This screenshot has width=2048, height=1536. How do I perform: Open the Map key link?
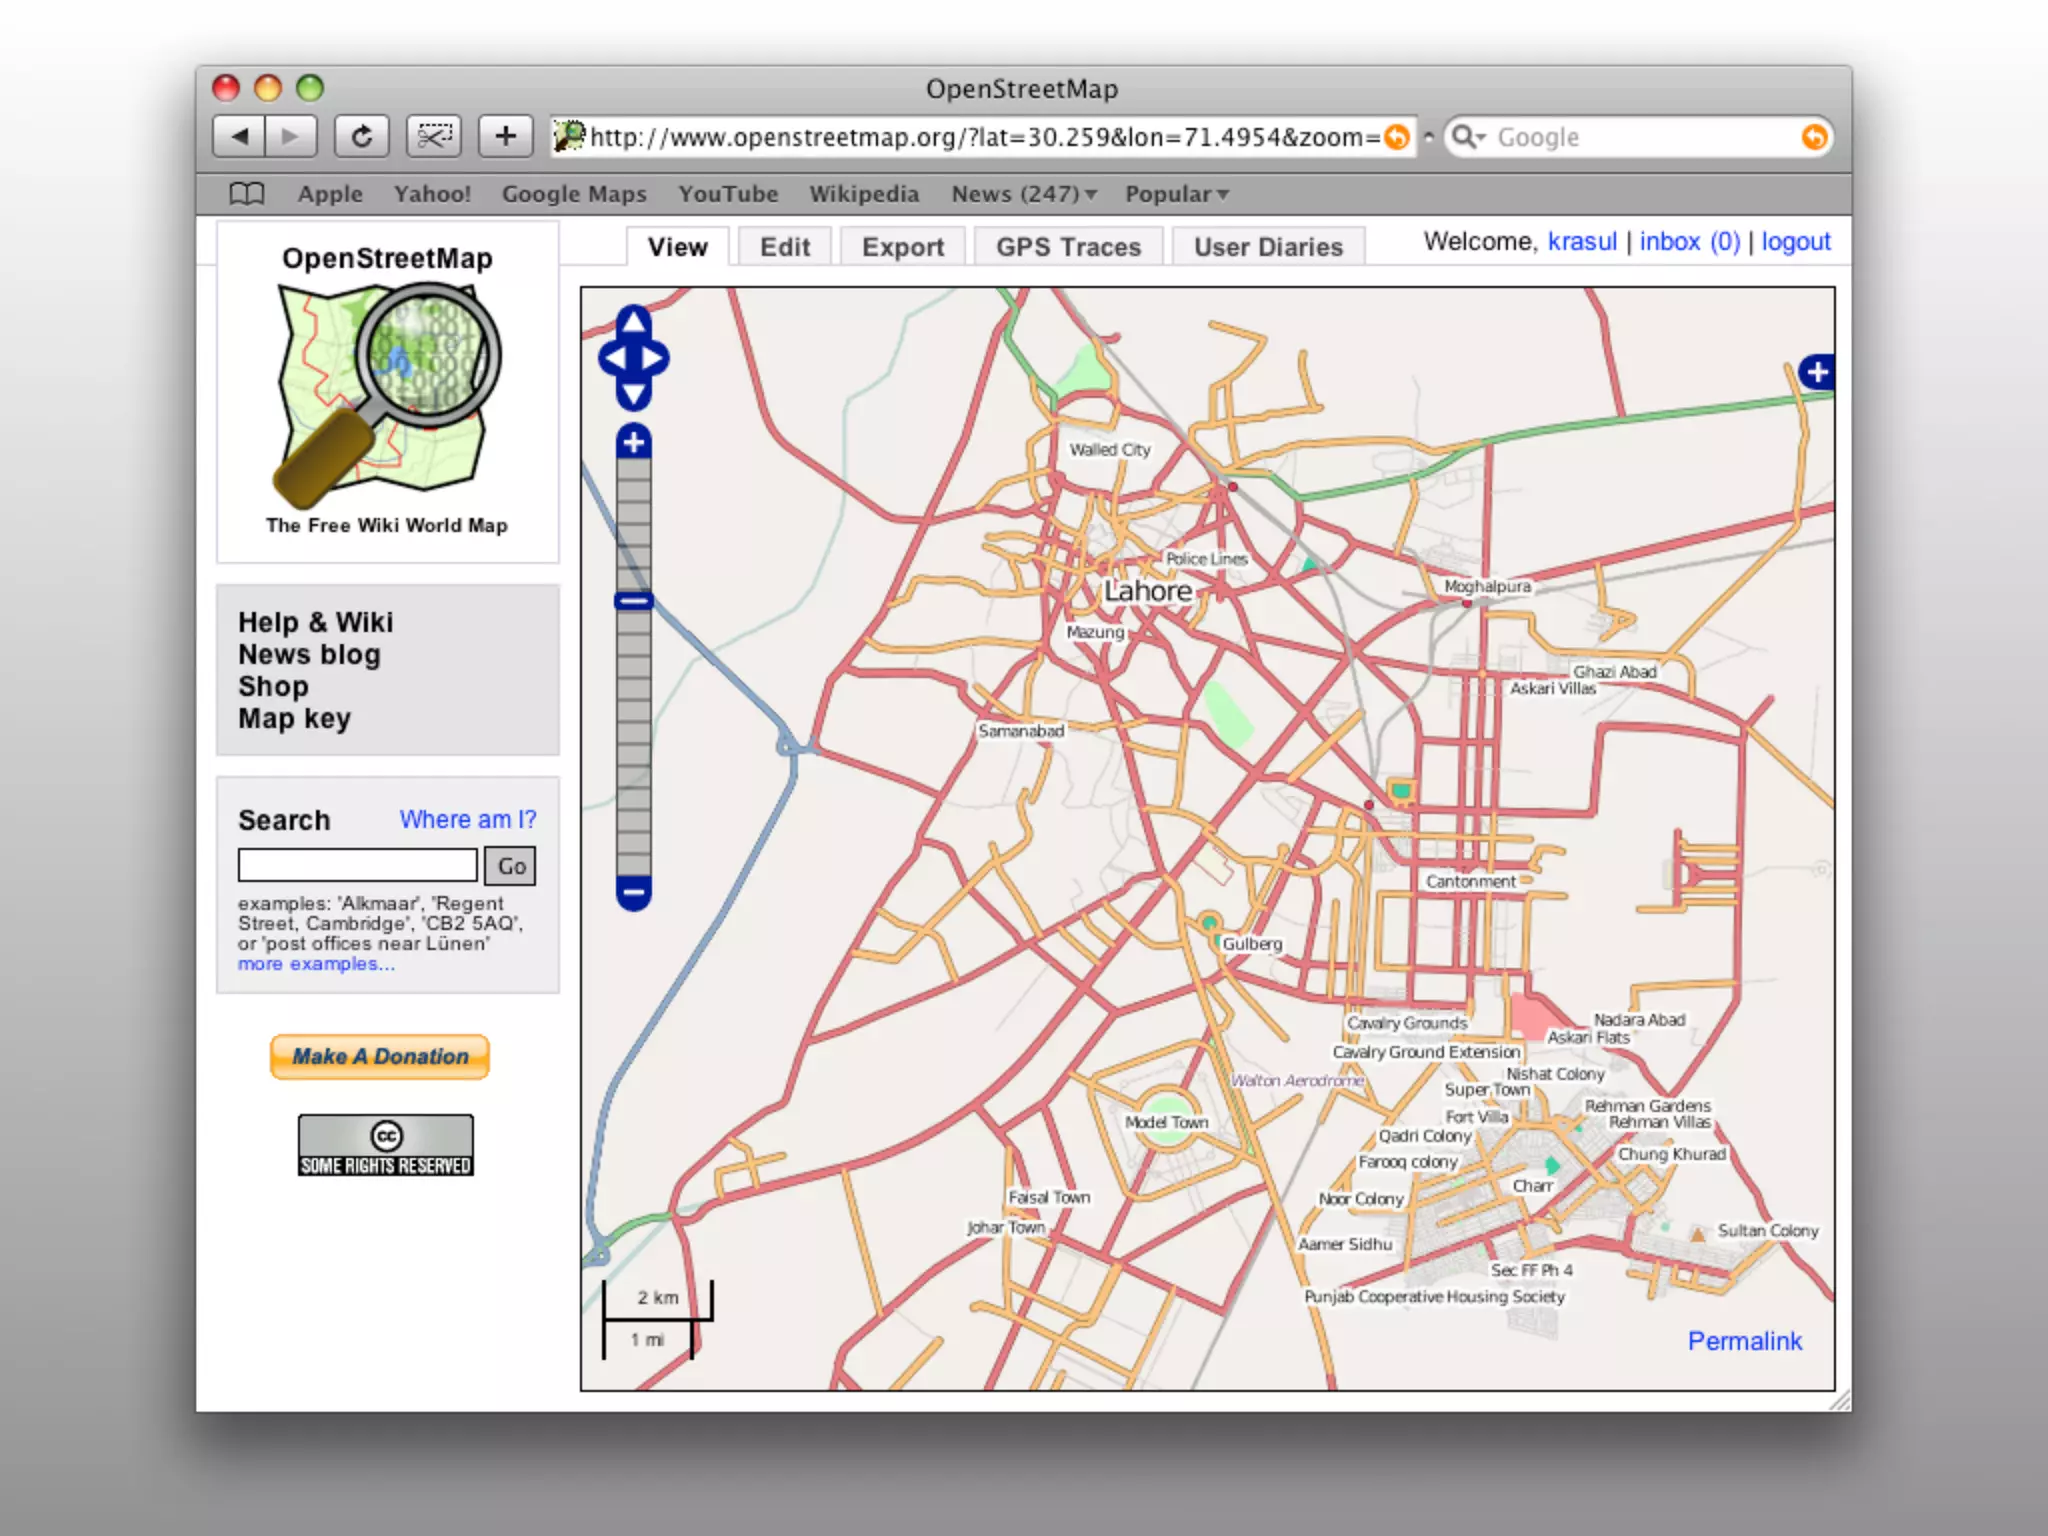coord(294,718)
